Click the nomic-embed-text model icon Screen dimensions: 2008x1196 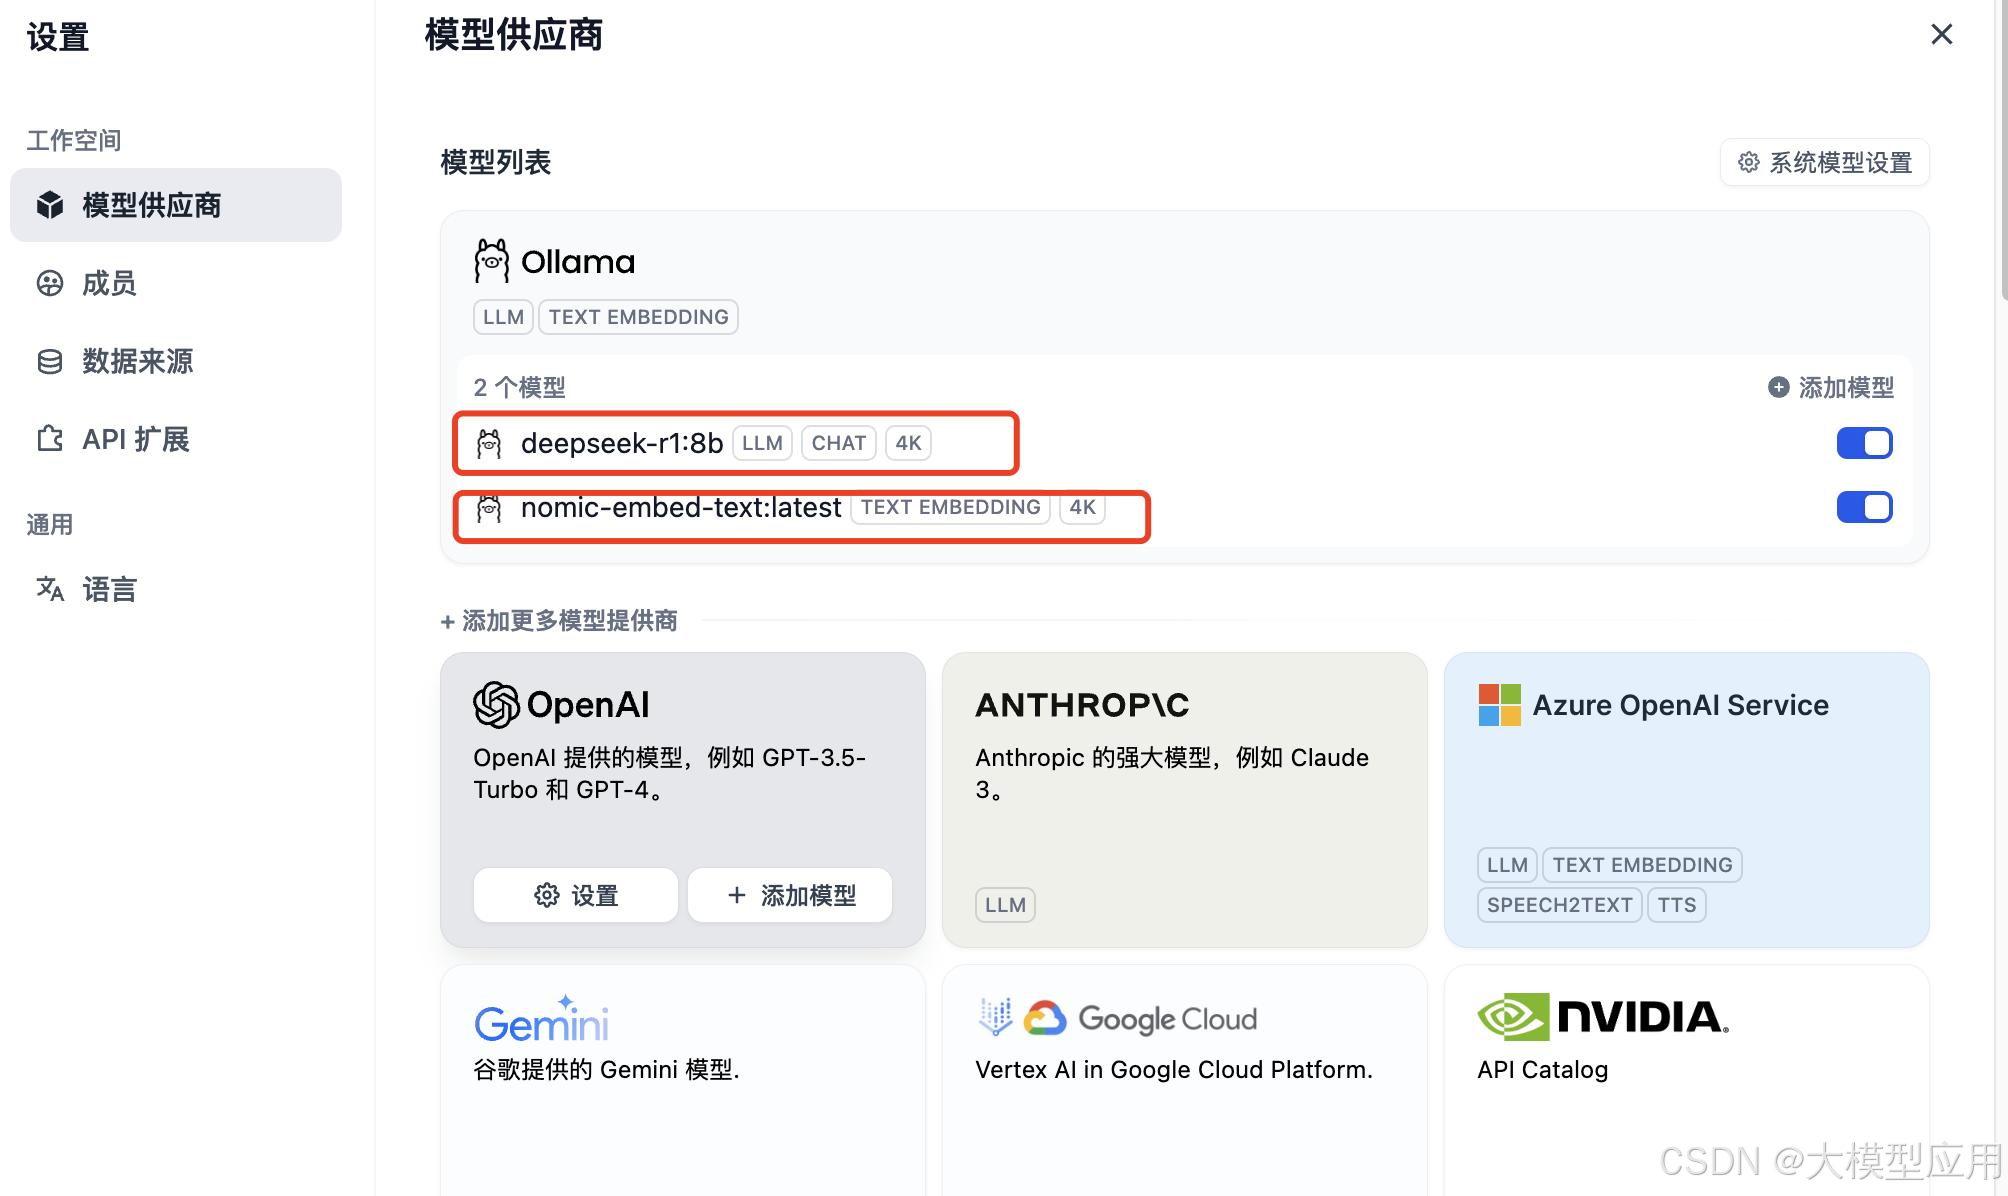pyautogui.click(x=489, y=508)
